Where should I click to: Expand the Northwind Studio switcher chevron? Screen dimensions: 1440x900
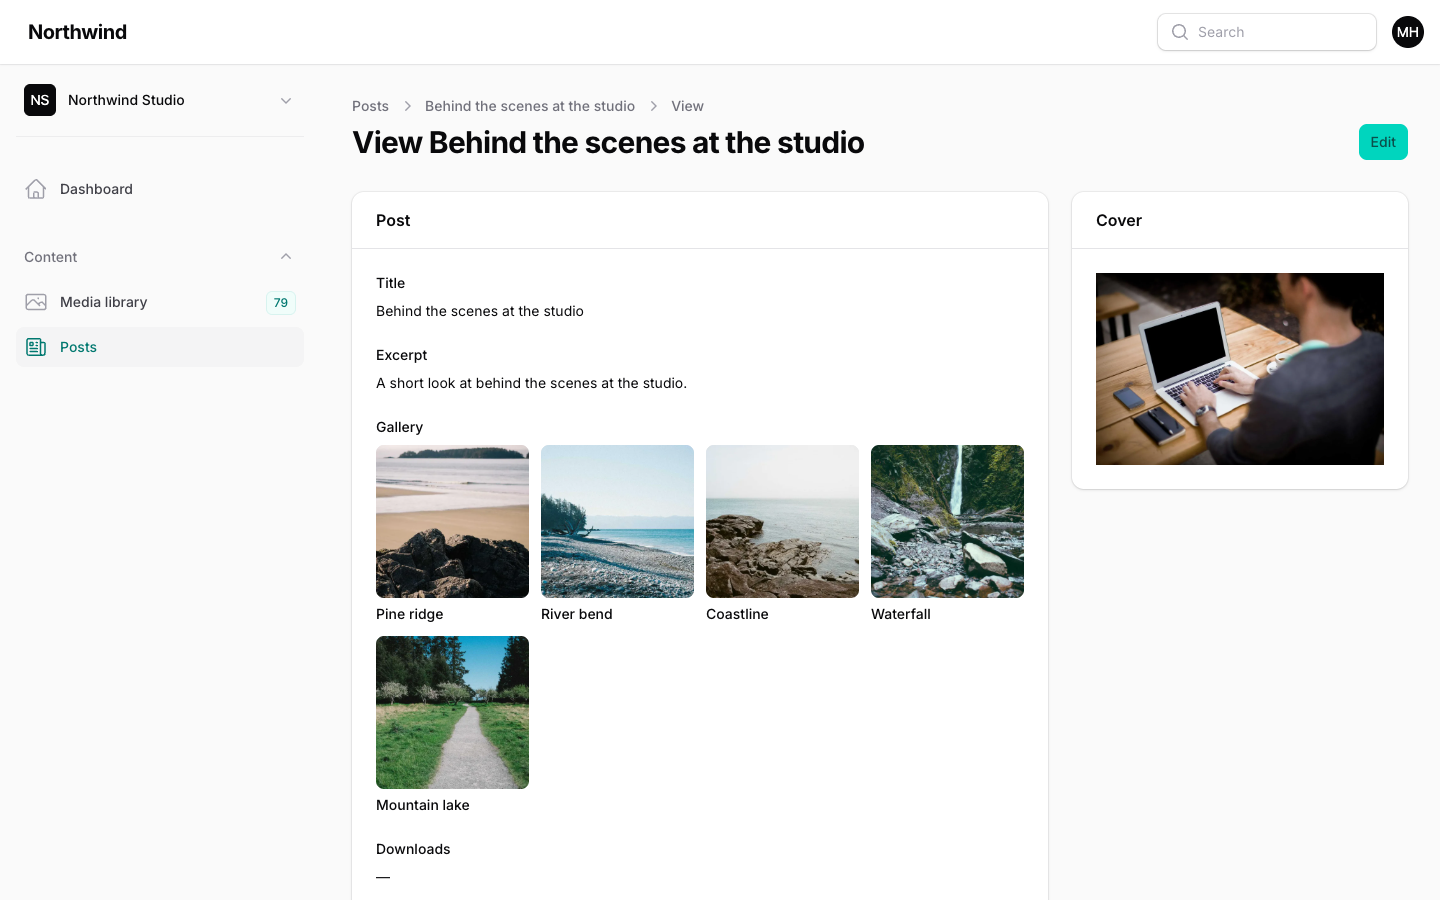click(286, 100)
